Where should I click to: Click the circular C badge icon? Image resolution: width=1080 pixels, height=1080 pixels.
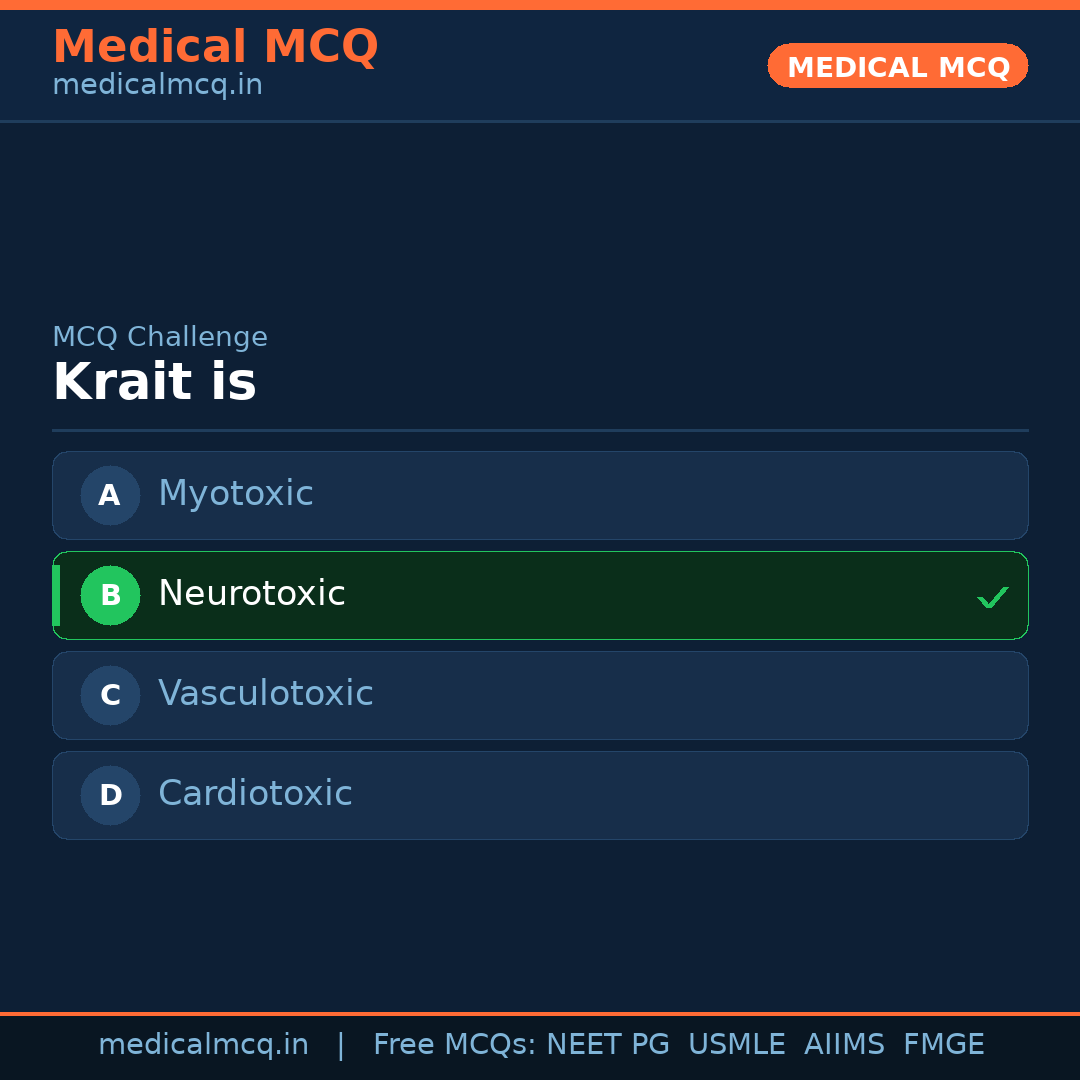[x=110, y=695]
